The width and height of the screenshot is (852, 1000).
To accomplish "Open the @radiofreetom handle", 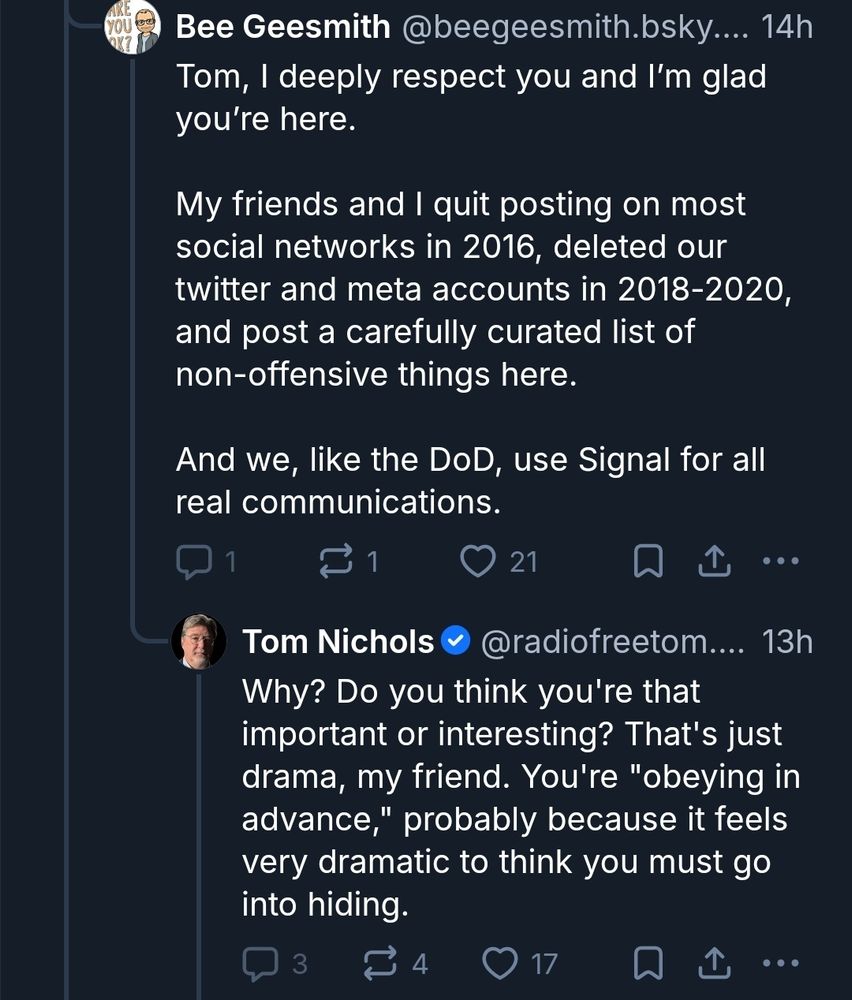I will (x=613, y=642).
